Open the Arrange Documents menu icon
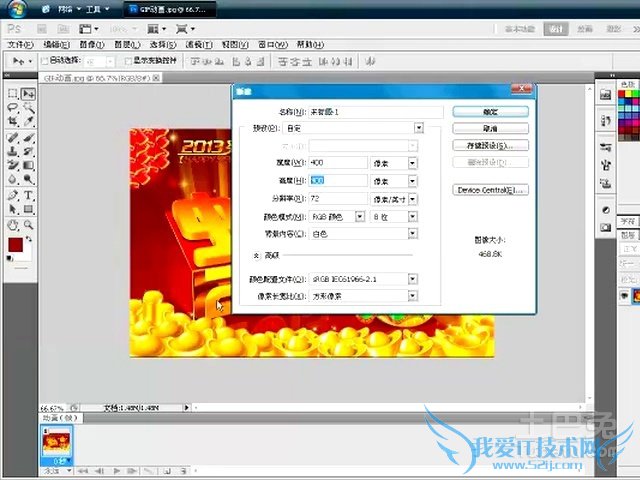 point(153,29)
